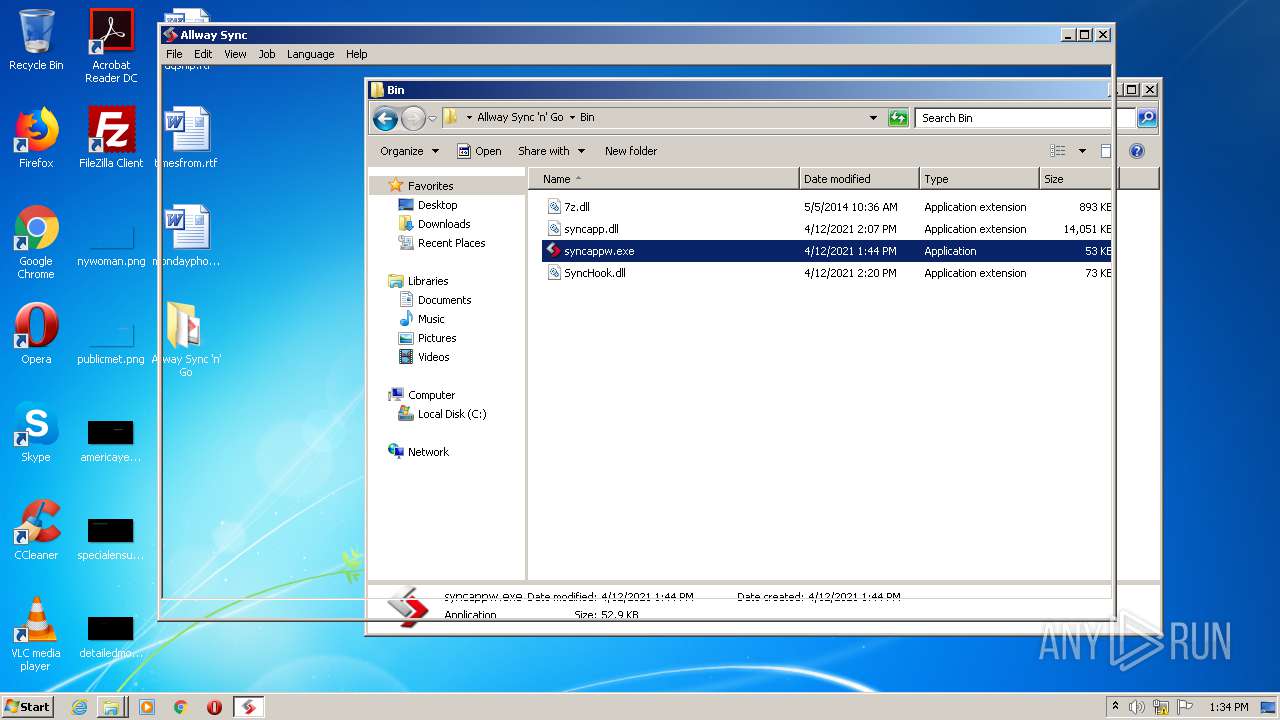This screenshot has width=1280, height=720.
Task: Select Music library in navigation pane
Action: (x=422, y=319)
